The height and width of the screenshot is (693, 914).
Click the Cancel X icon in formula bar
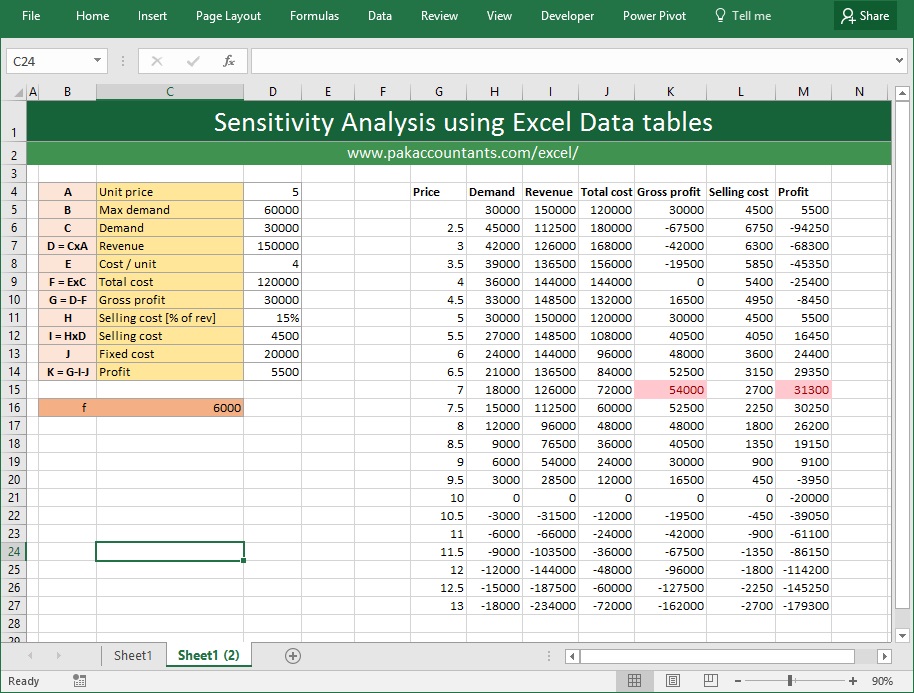point(157,61)
